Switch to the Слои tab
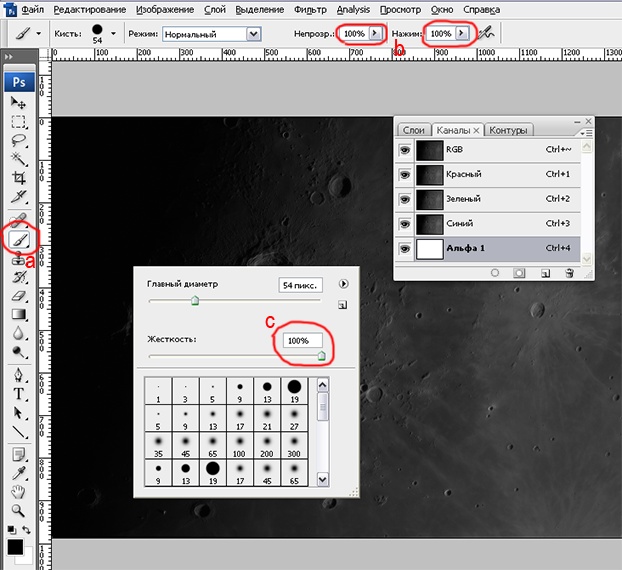622x570 pixels. (413, 130)
